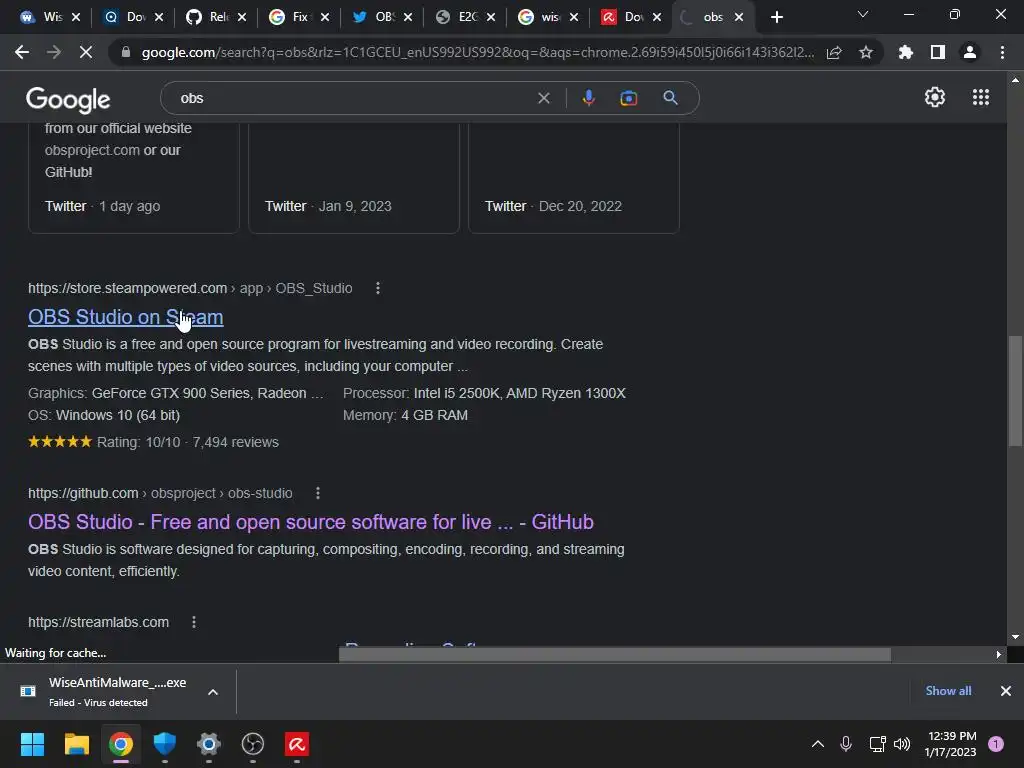Click the https://streamlabs.com URL text
The height and width of the screenshot is (768, 1024).
pyautogui.click(x=98, y=622)
